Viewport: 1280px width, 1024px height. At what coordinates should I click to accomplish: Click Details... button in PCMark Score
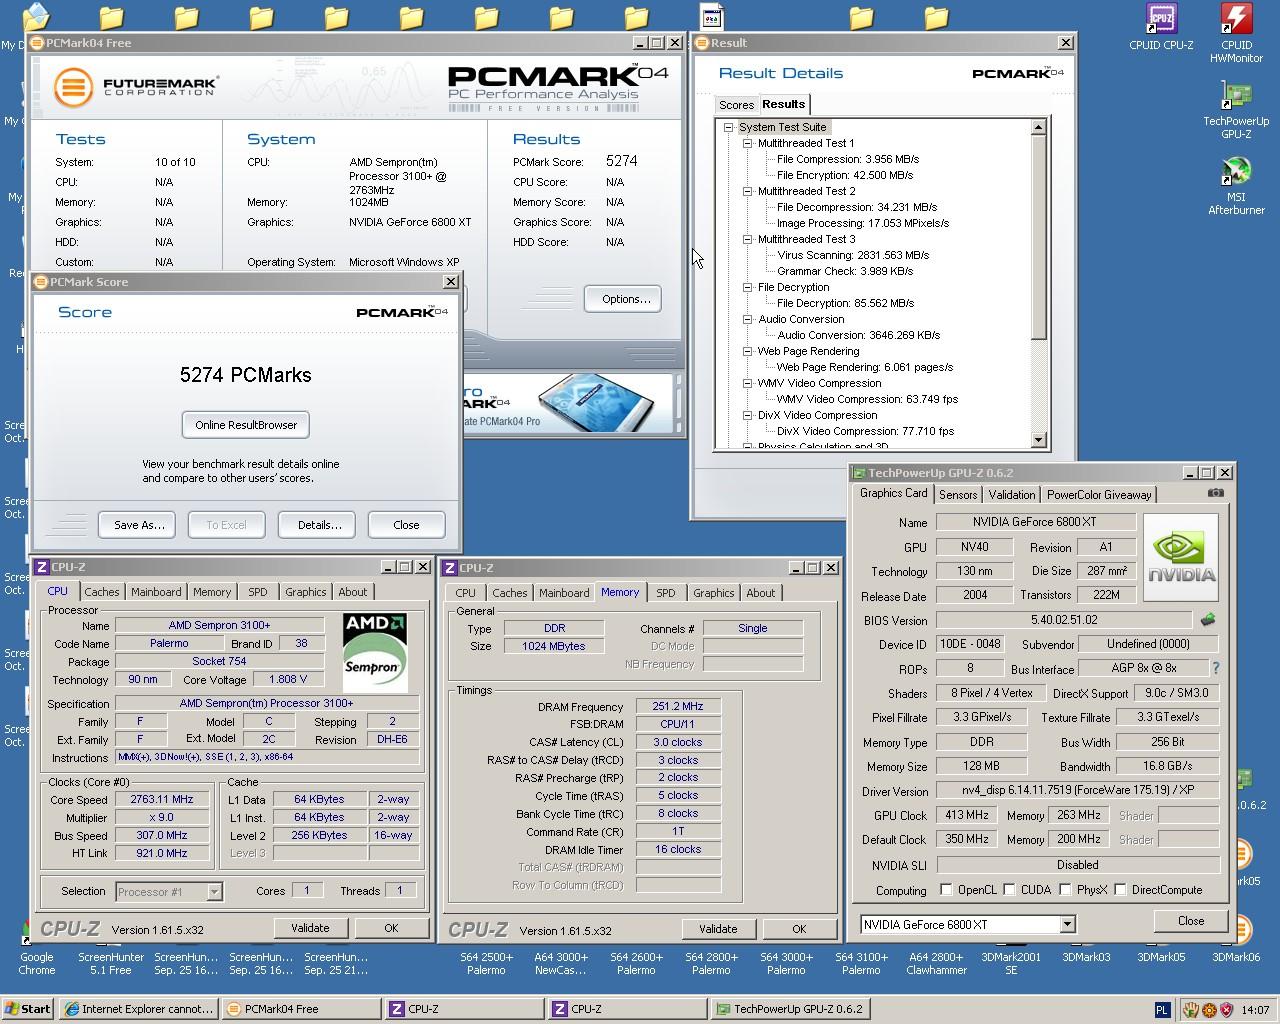tap(319, 525)
